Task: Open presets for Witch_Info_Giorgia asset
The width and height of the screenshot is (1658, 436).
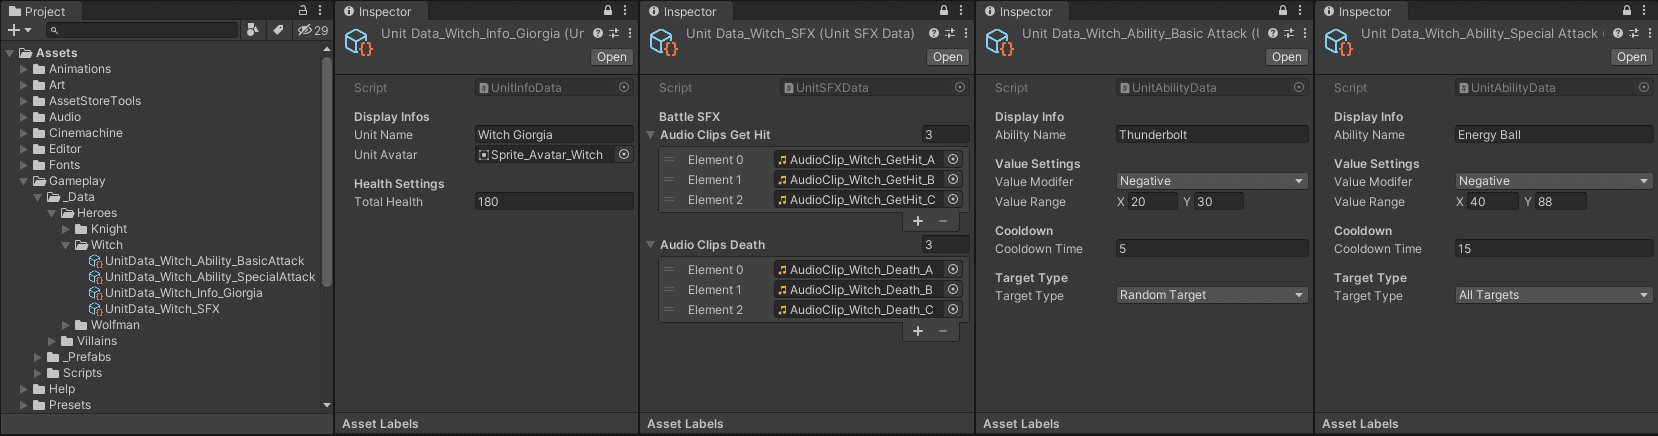Action: 614,33
